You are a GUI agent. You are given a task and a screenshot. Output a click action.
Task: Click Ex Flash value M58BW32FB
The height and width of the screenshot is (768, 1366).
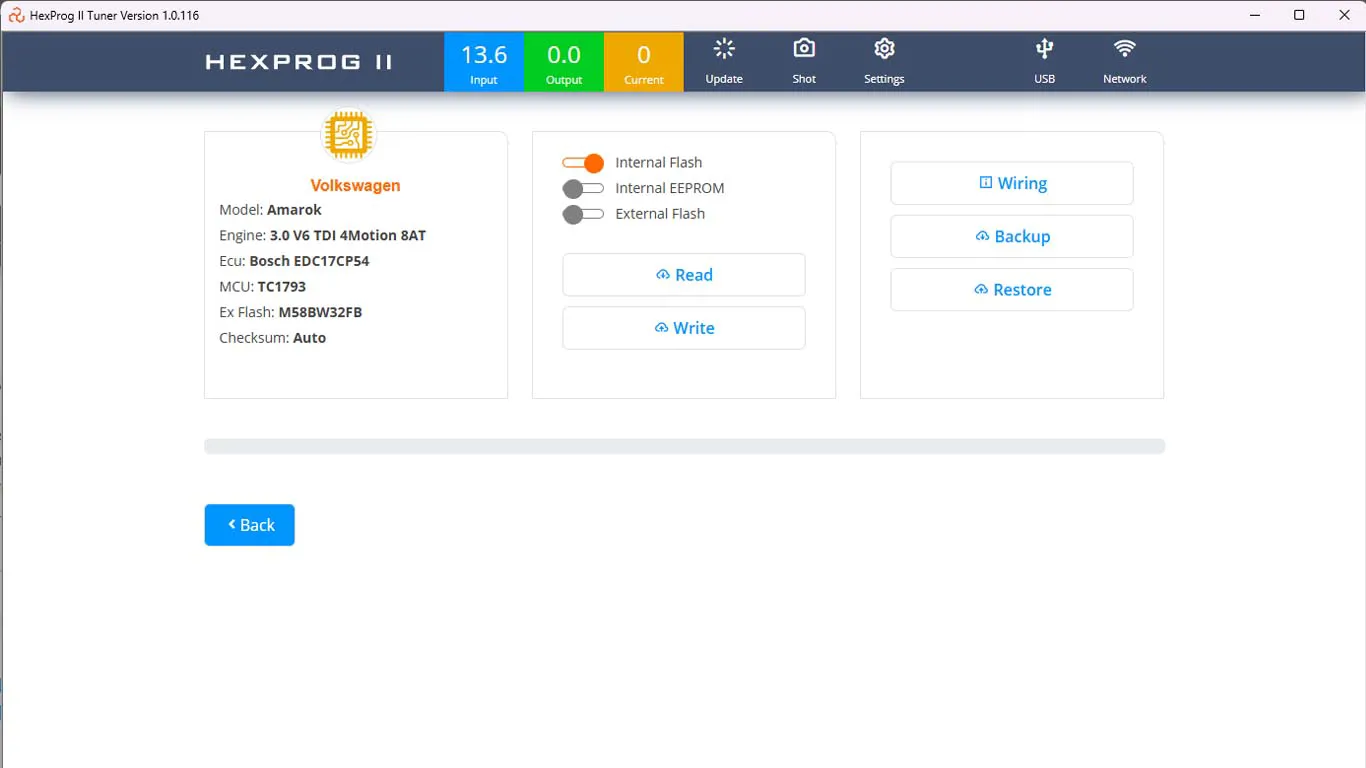[x=320, y=312]
